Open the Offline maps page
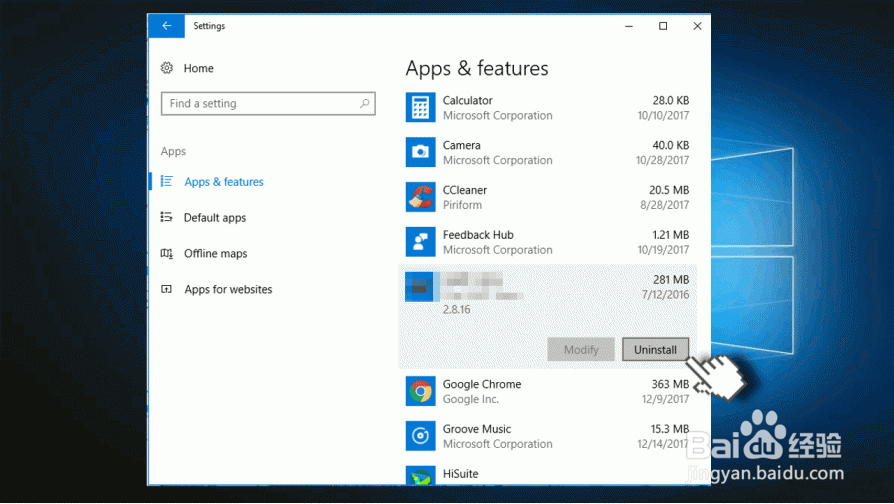The height and width of the screenshot is (504, 894). (x=215, y=254)
